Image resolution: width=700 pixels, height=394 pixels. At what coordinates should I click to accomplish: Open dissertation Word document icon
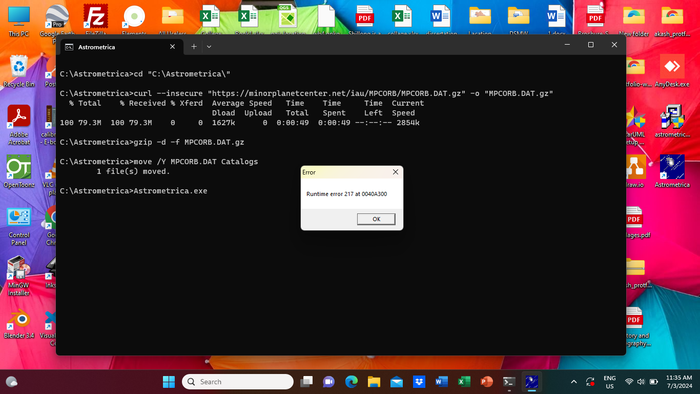point(441,20)
